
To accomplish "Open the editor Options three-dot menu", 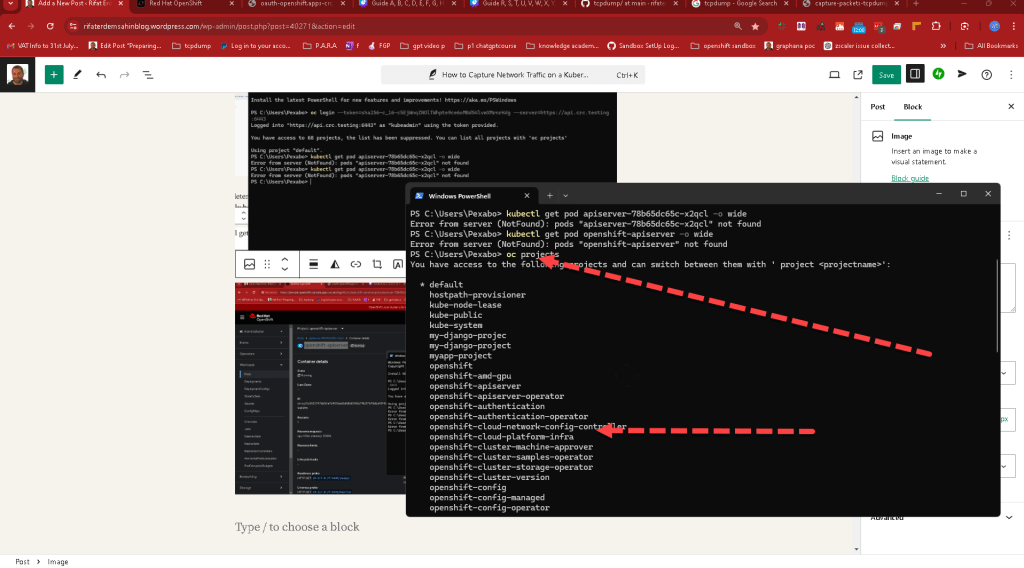I will click(x=1011, y=75).
